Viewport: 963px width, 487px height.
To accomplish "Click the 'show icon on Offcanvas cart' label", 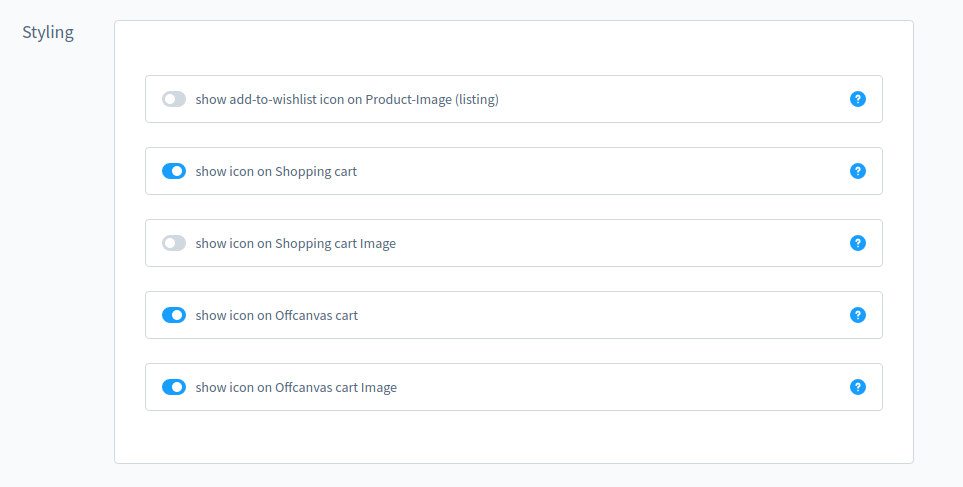I will pyautogui.click(x=276, y=315).
